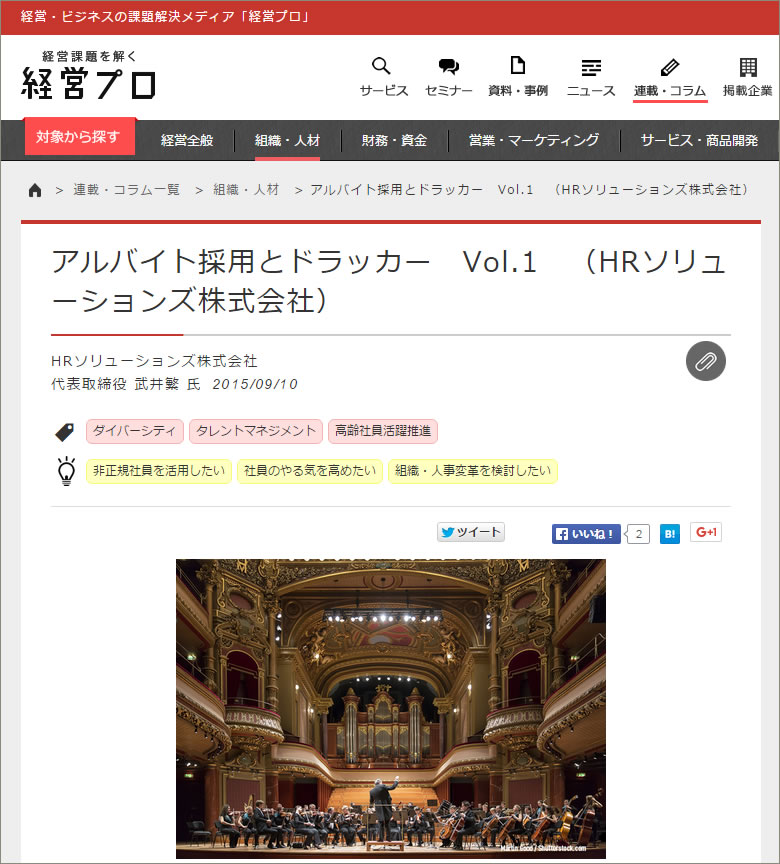
Task: Open the 資料・事例 menu label
Action: click(x=518, y=91)
